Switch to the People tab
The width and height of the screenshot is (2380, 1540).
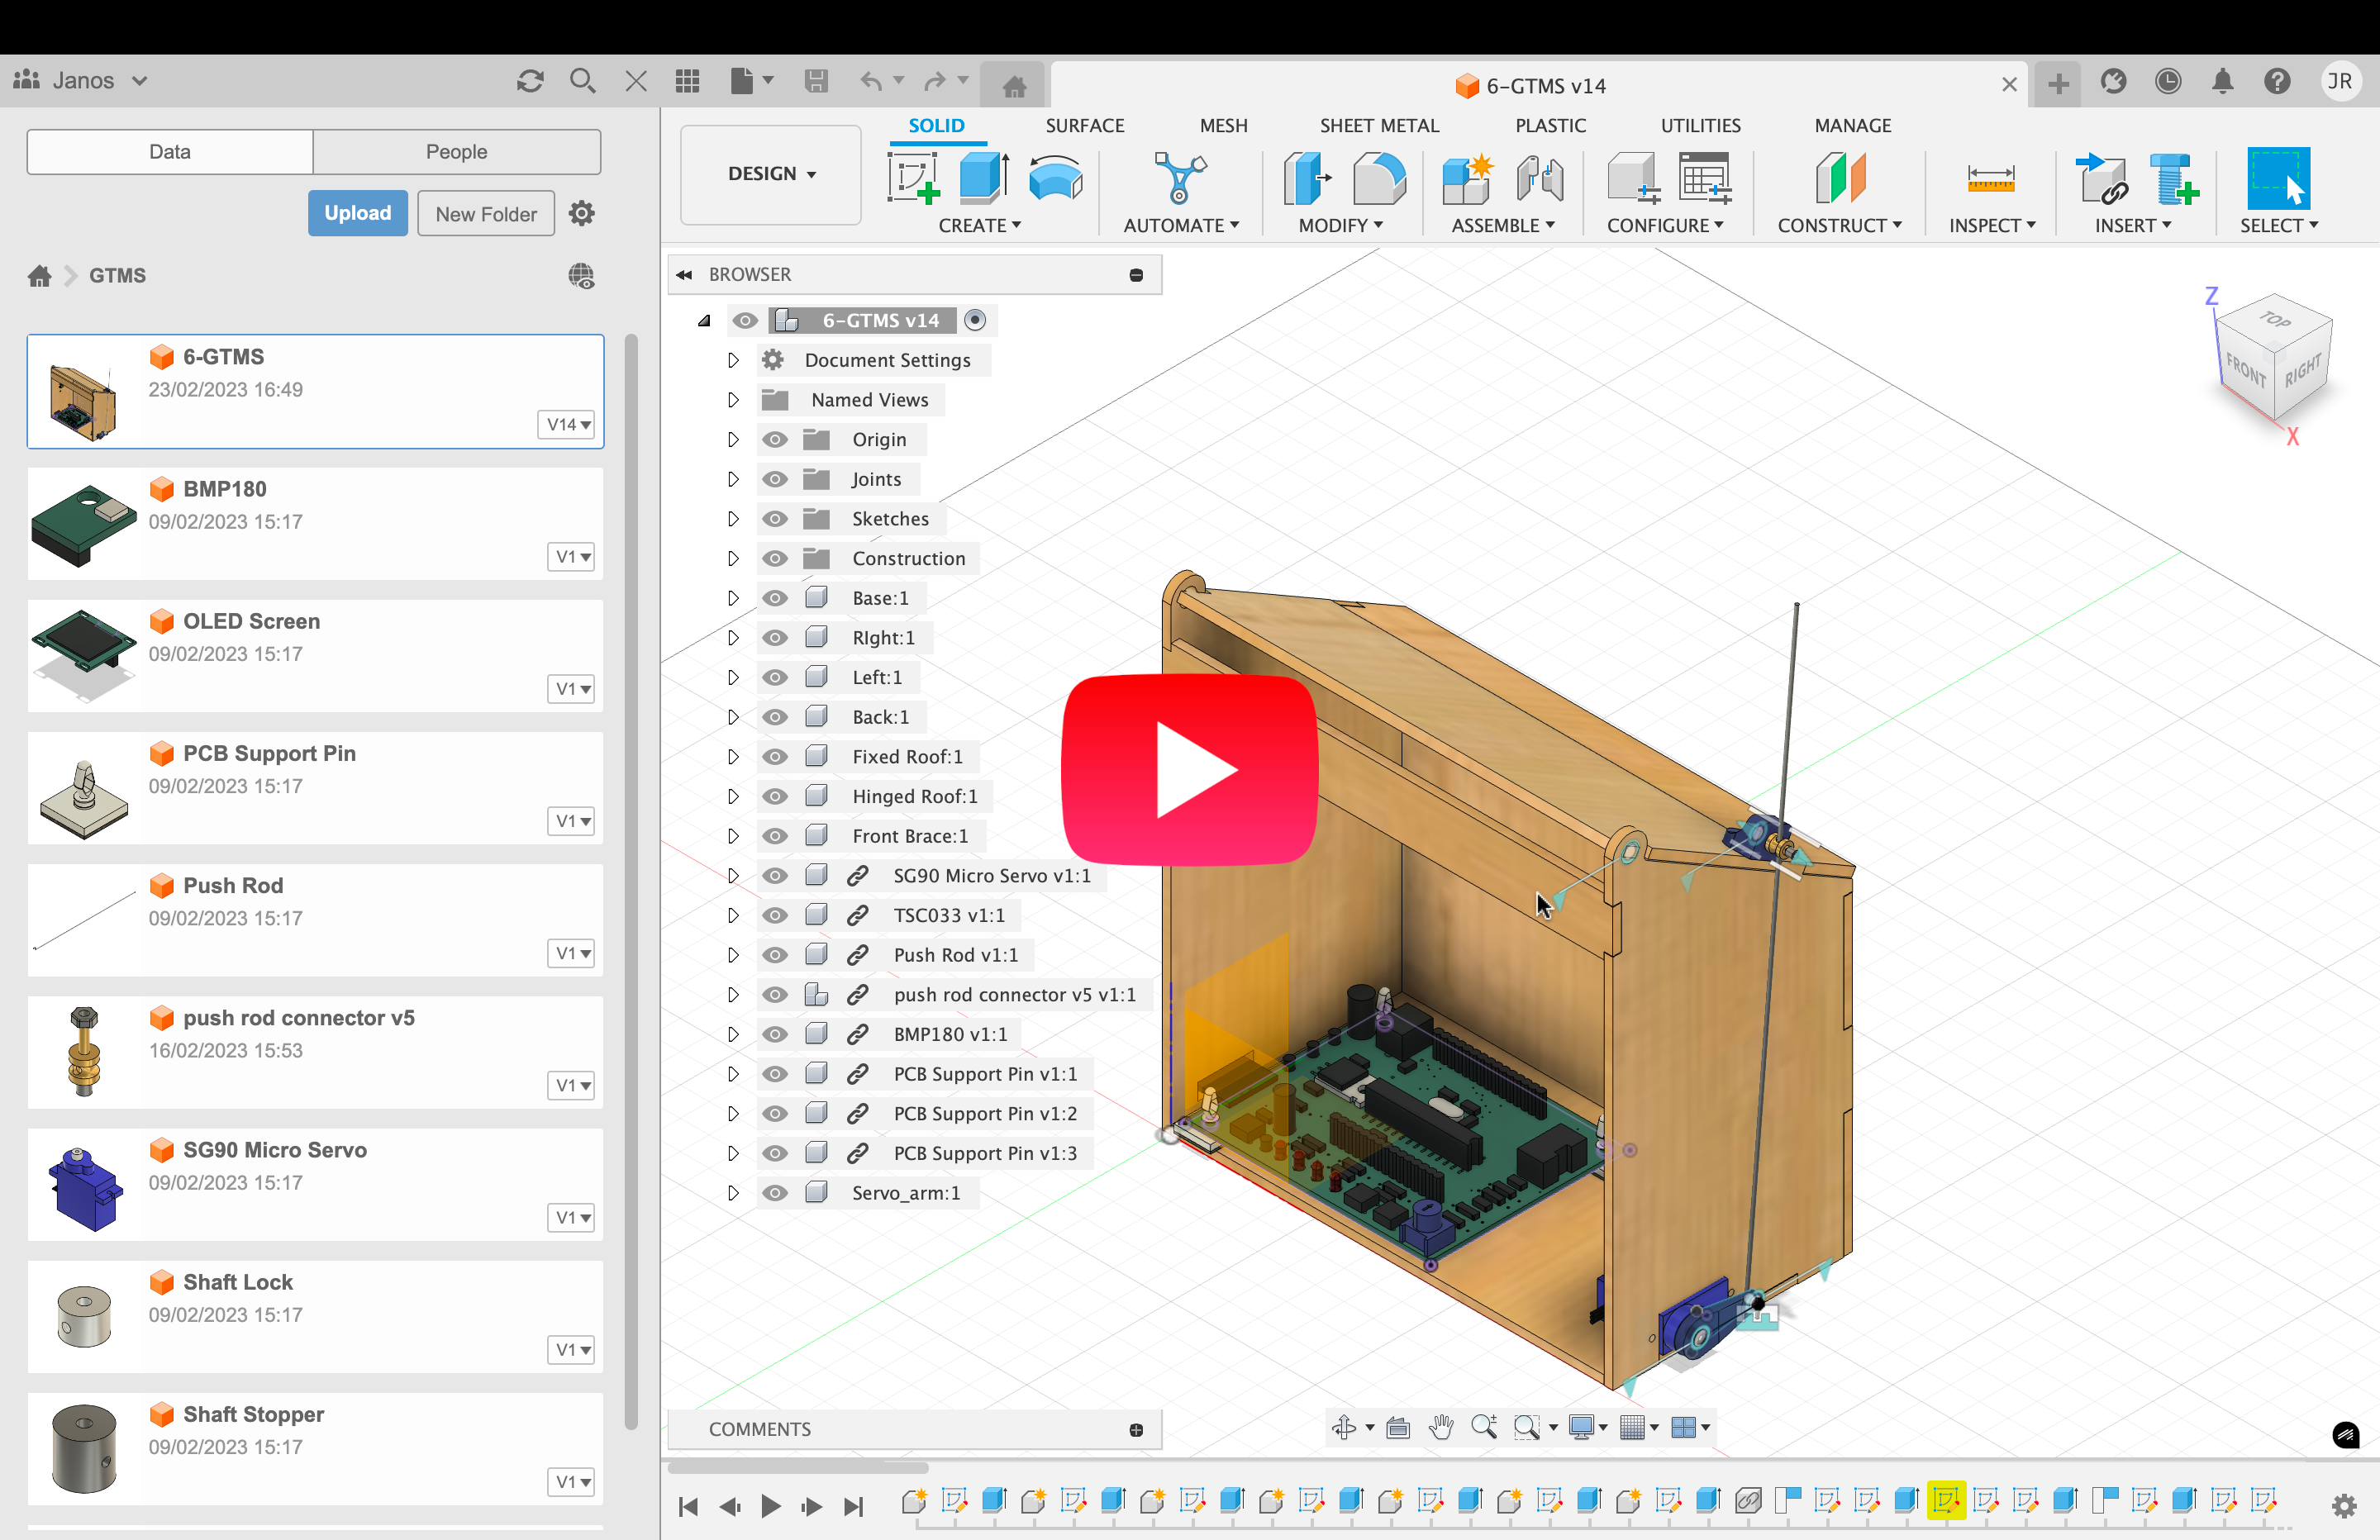(456, 152)
